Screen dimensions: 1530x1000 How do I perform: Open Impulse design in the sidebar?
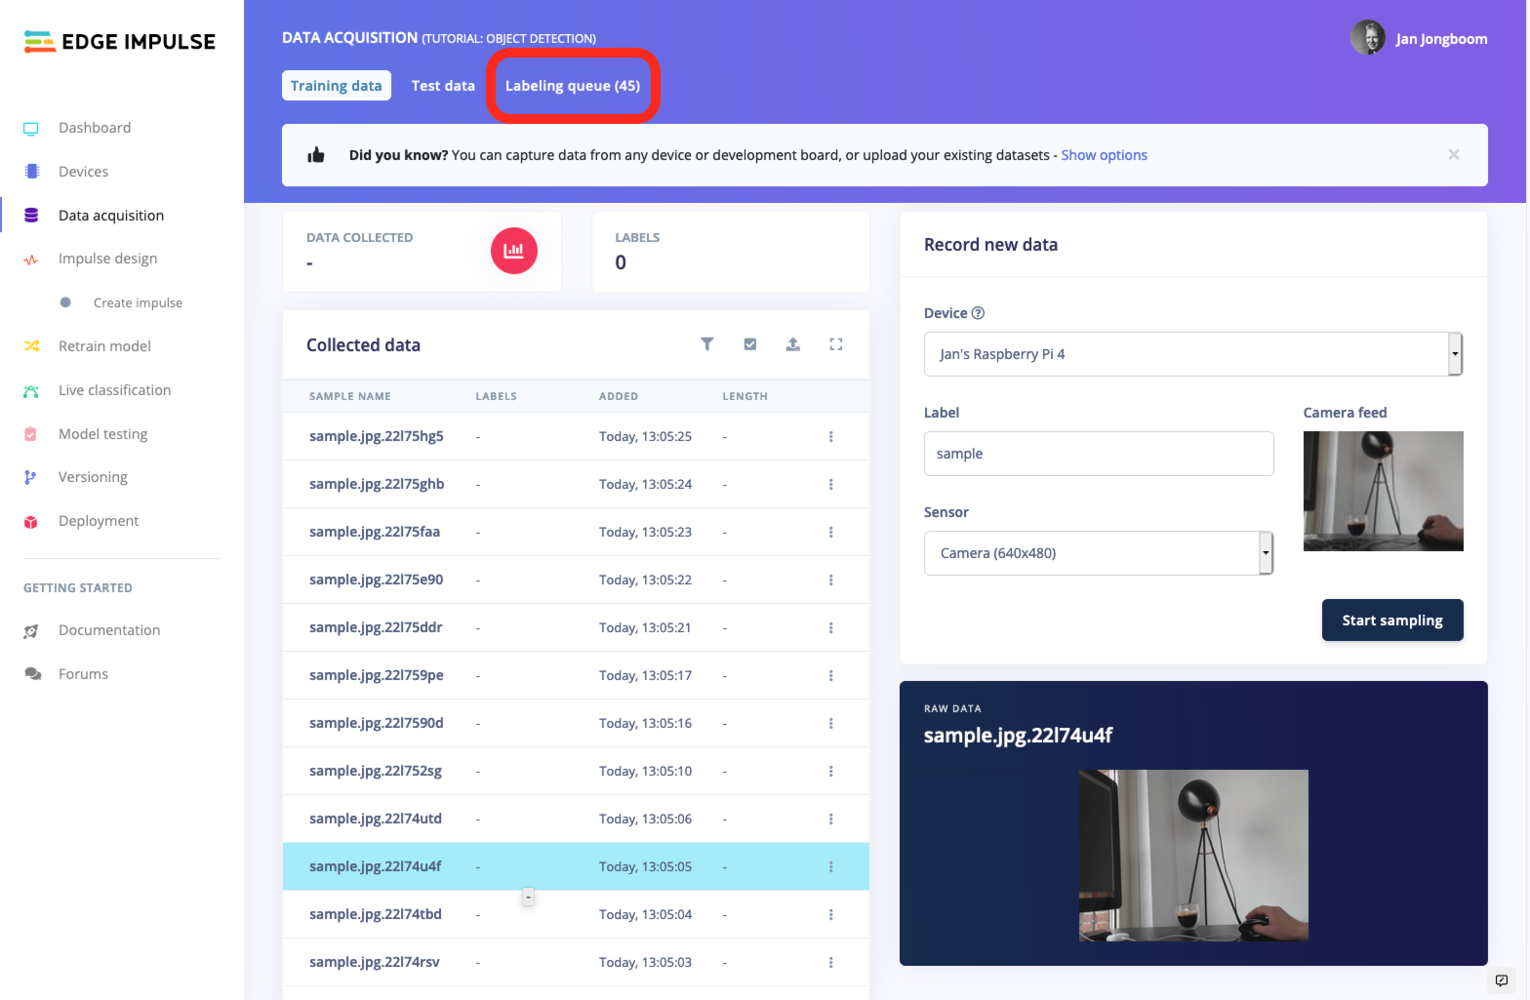tap(108, 259)
